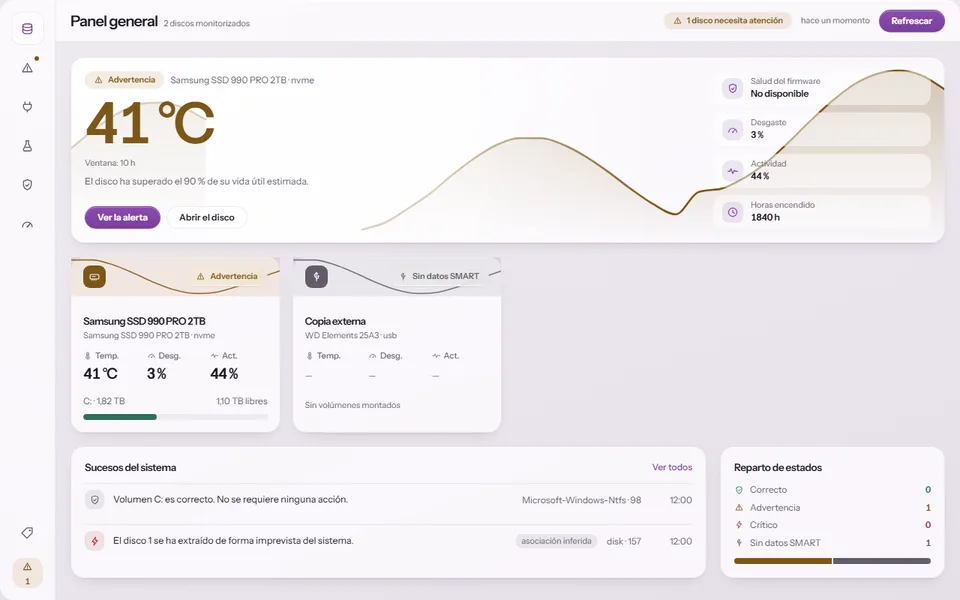
Task: Select the plug connections sidebar icon
Action: pyautogui.click(x=28, y=107)
